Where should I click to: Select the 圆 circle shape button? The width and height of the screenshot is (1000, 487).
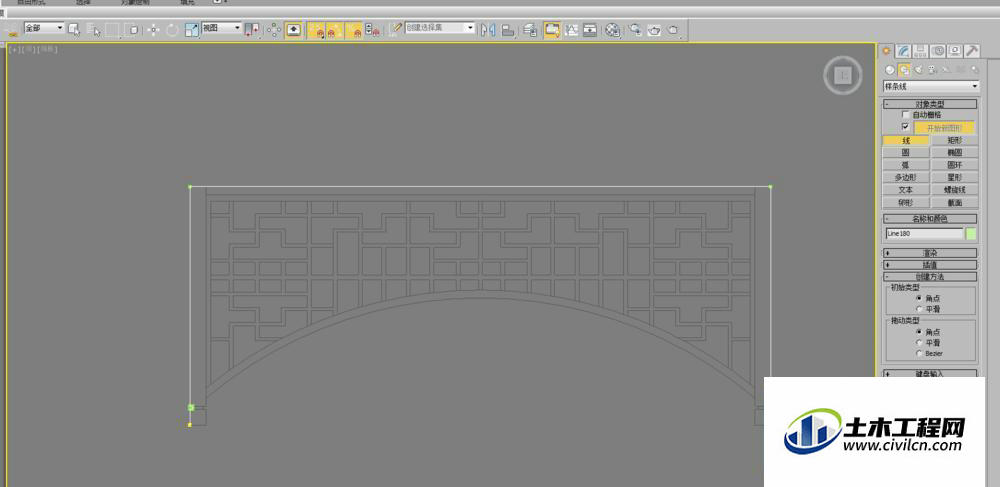point(906,152)
